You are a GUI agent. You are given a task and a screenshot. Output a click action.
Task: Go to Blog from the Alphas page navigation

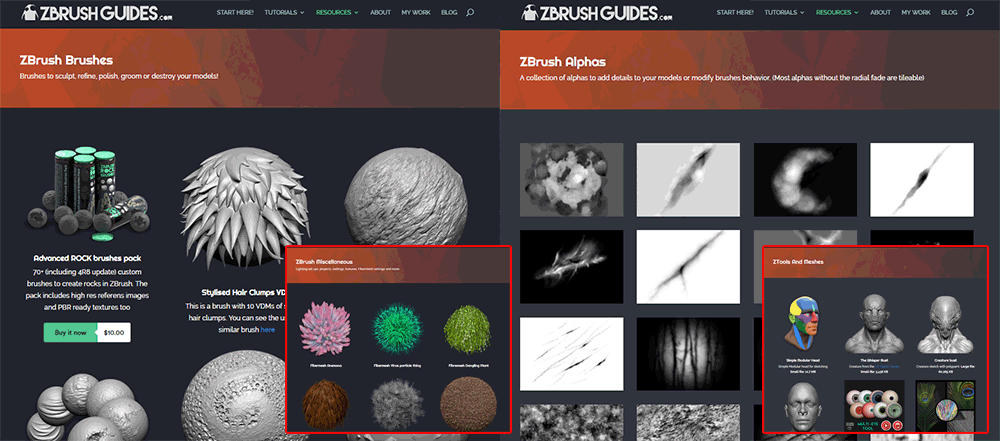click(949, 13)
